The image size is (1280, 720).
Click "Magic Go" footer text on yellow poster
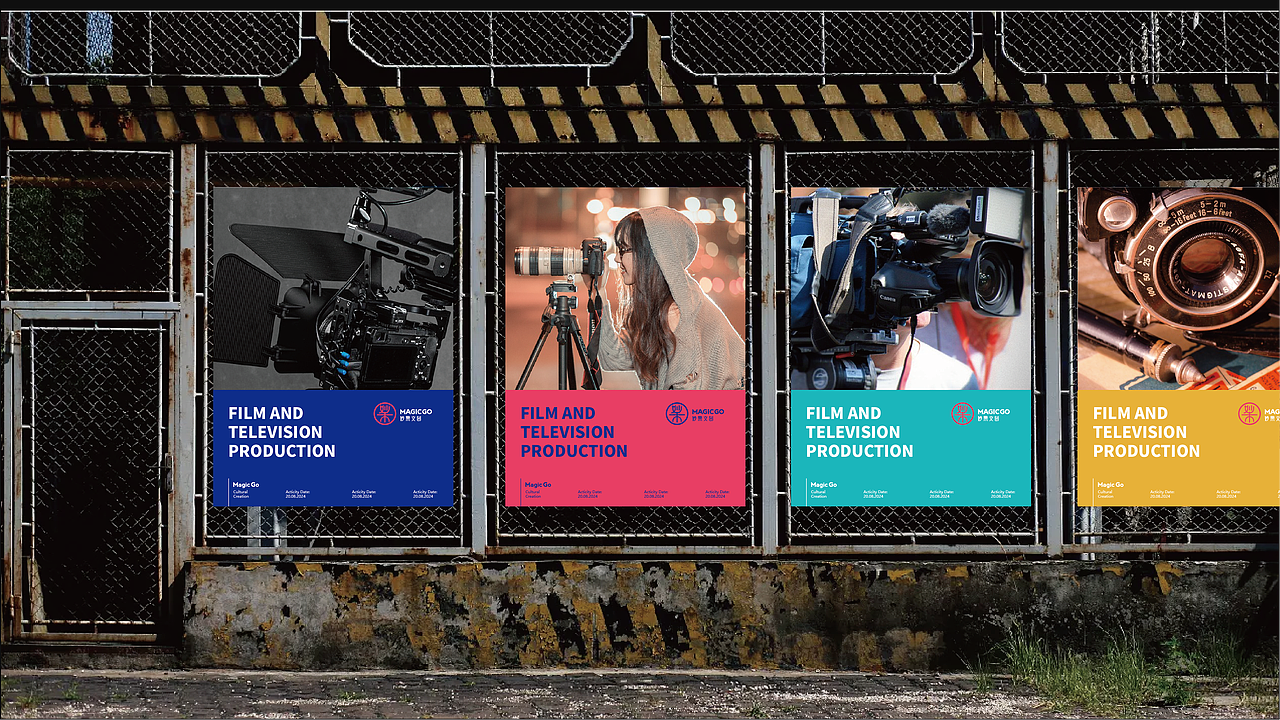click(1110, 484)
